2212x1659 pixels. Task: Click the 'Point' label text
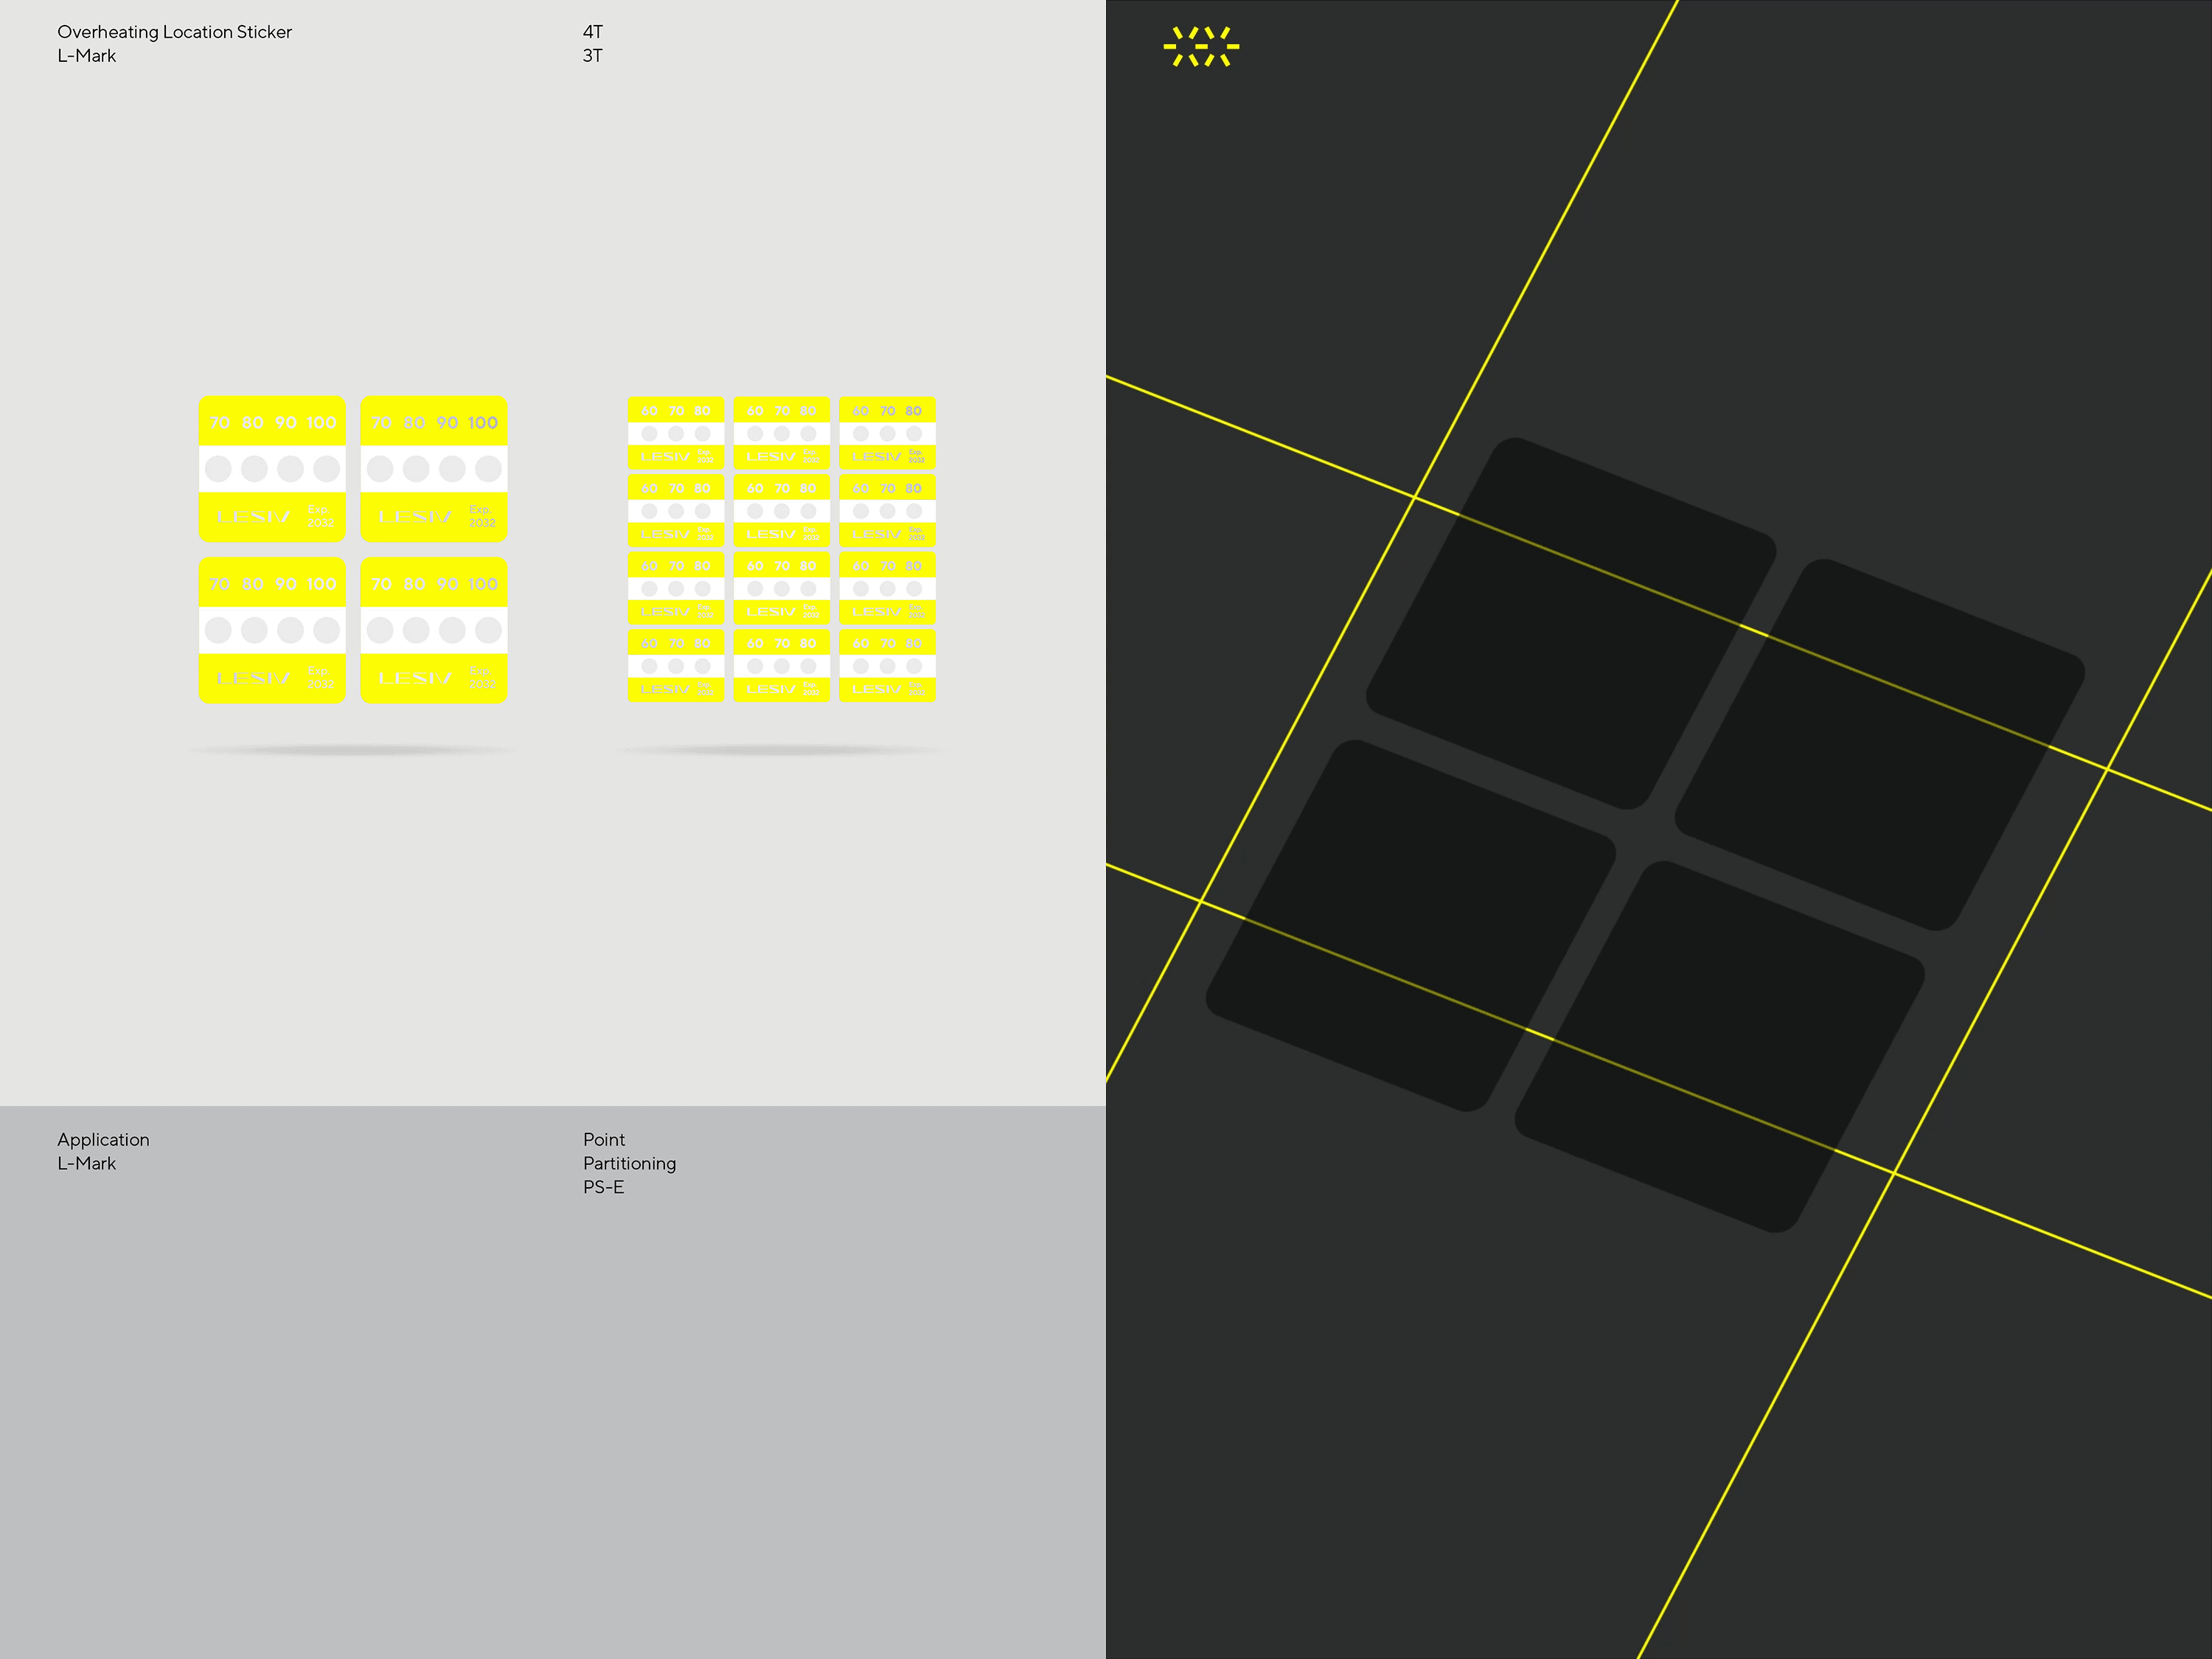pyautogui.click(x=604, y=1140)
